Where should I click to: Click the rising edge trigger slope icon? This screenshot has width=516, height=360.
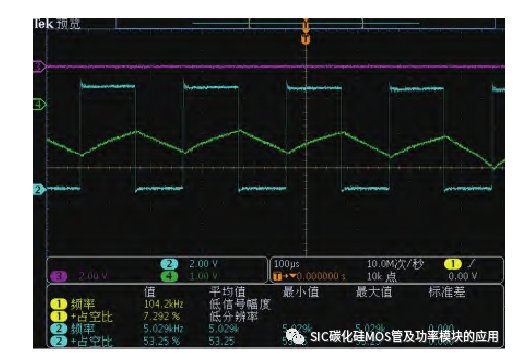click(x=471, y=264)
